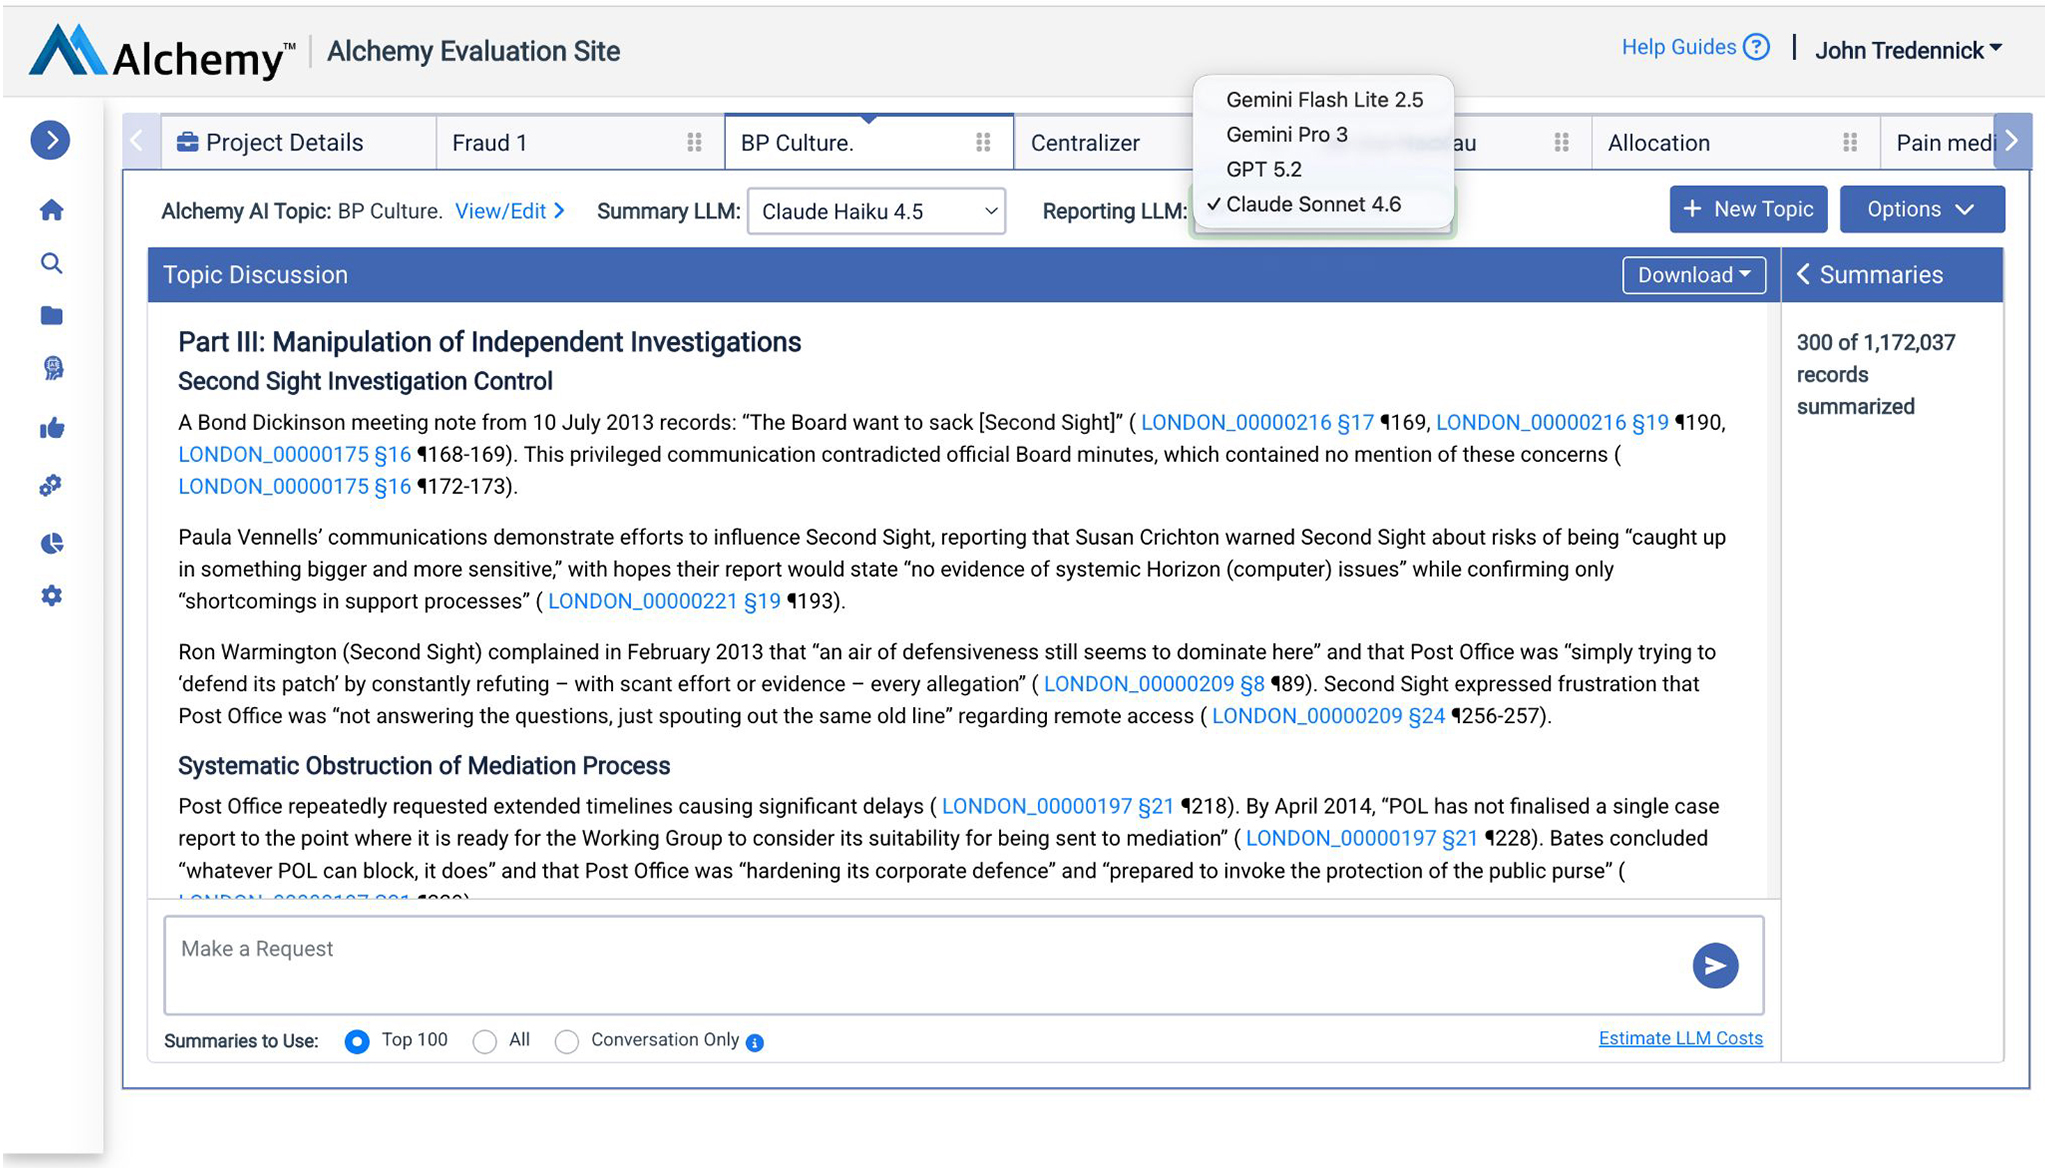Expand sidebar with circular arrow button
2048x1168 pixels.
coord(50,140)
